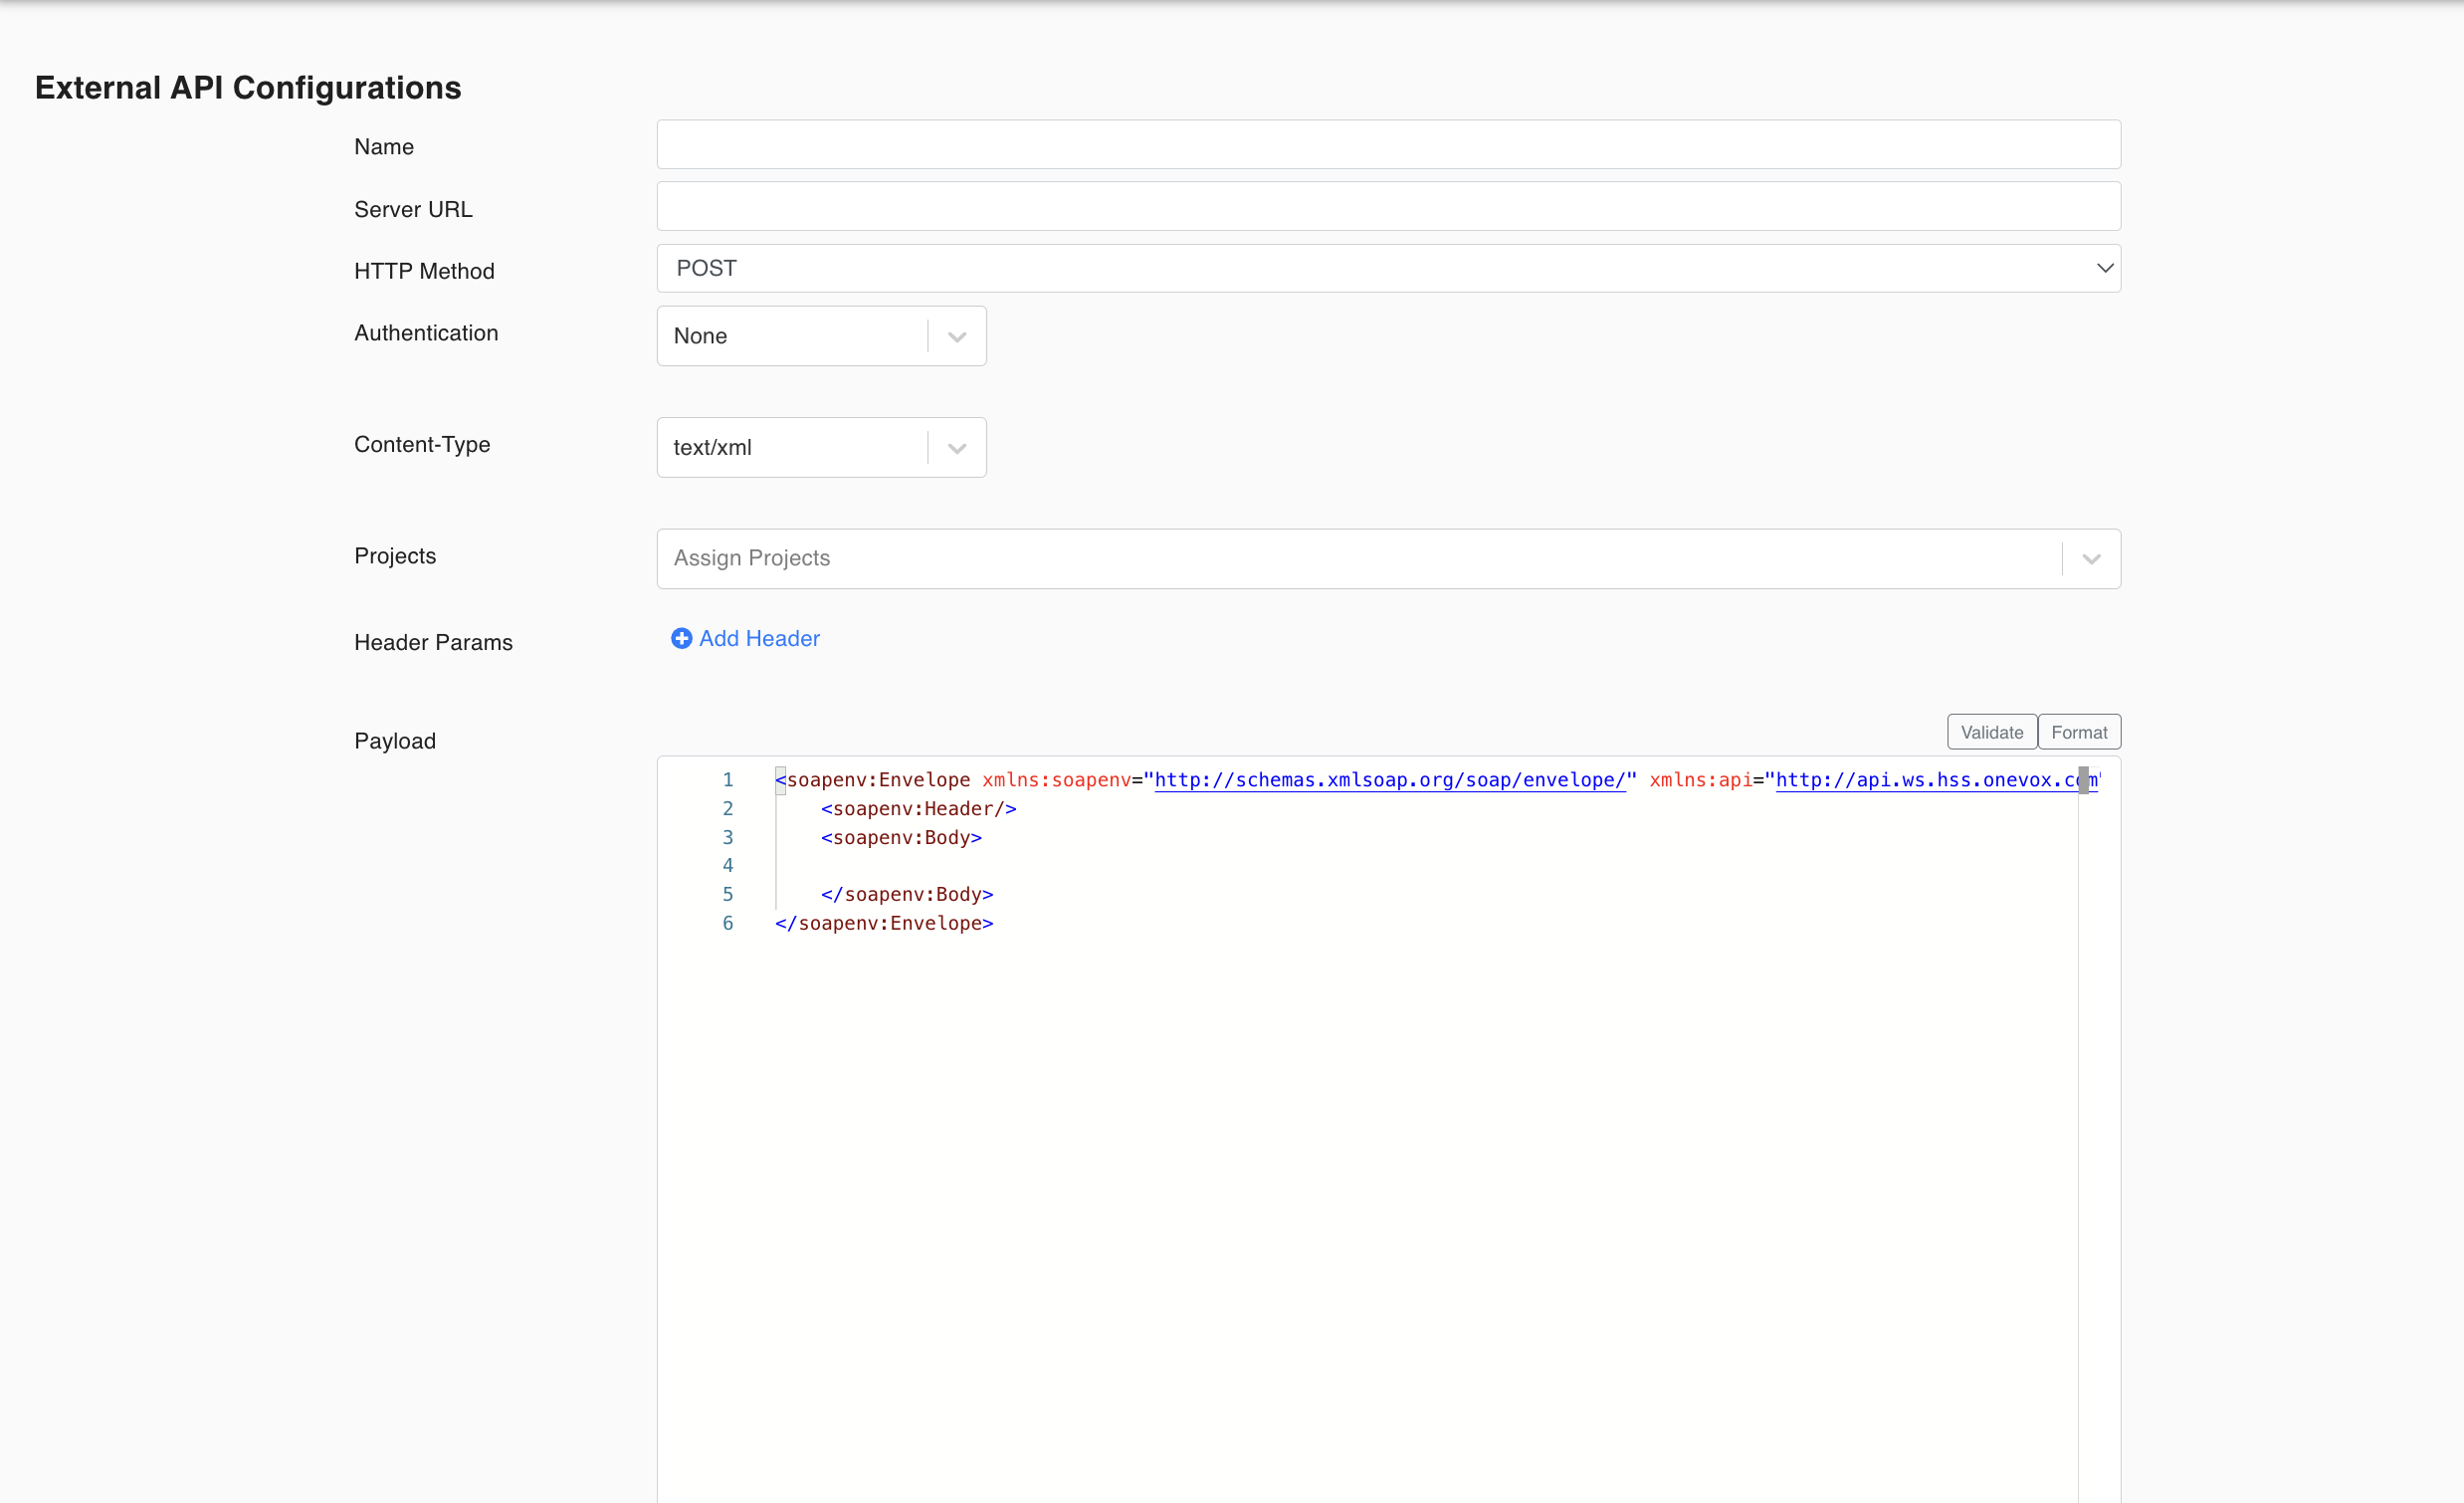This screenshot has width=2464, height=1503.
Task: Click the xmlns:api attribute in line 1
Action: pos(1700,780)
